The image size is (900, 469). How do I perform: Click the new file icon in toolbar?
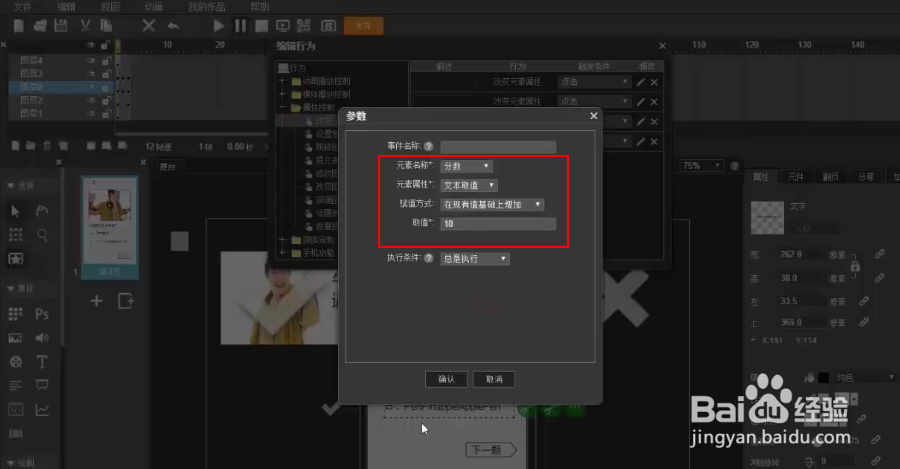(18, 26)
